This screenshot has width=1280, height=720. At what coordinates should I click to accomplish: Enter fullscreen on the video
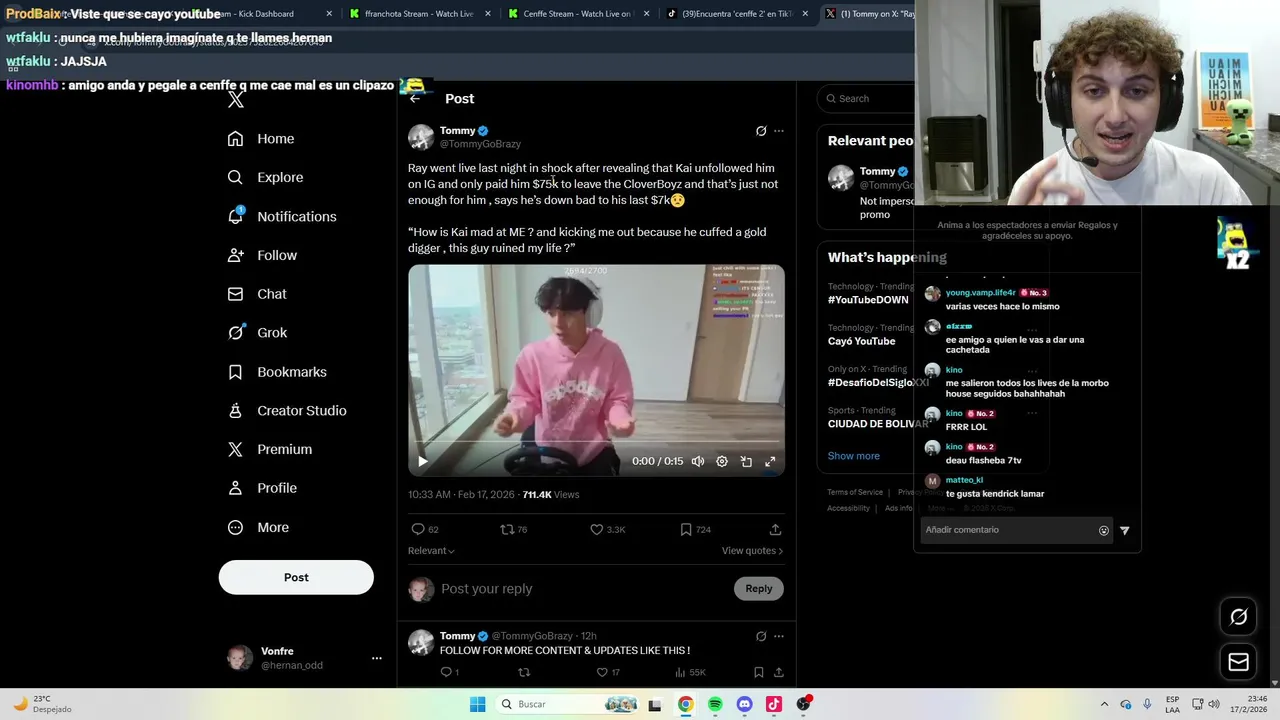point(770,461)
